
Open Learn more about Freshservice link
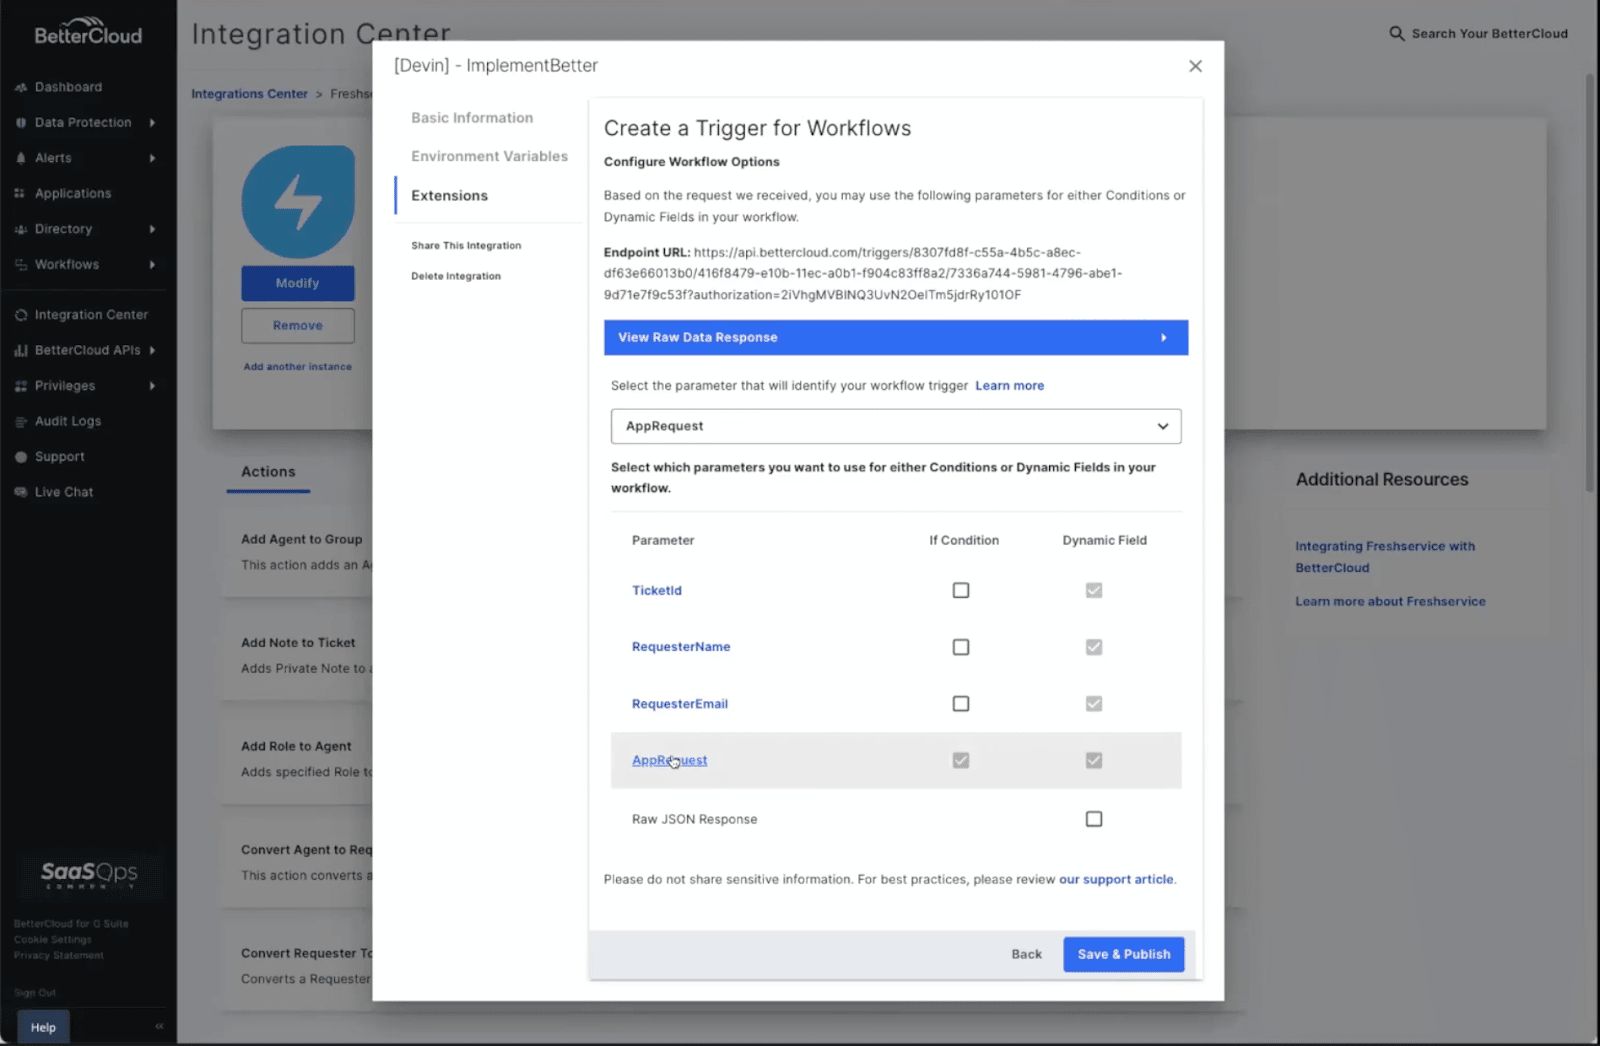pos(1390,601)
